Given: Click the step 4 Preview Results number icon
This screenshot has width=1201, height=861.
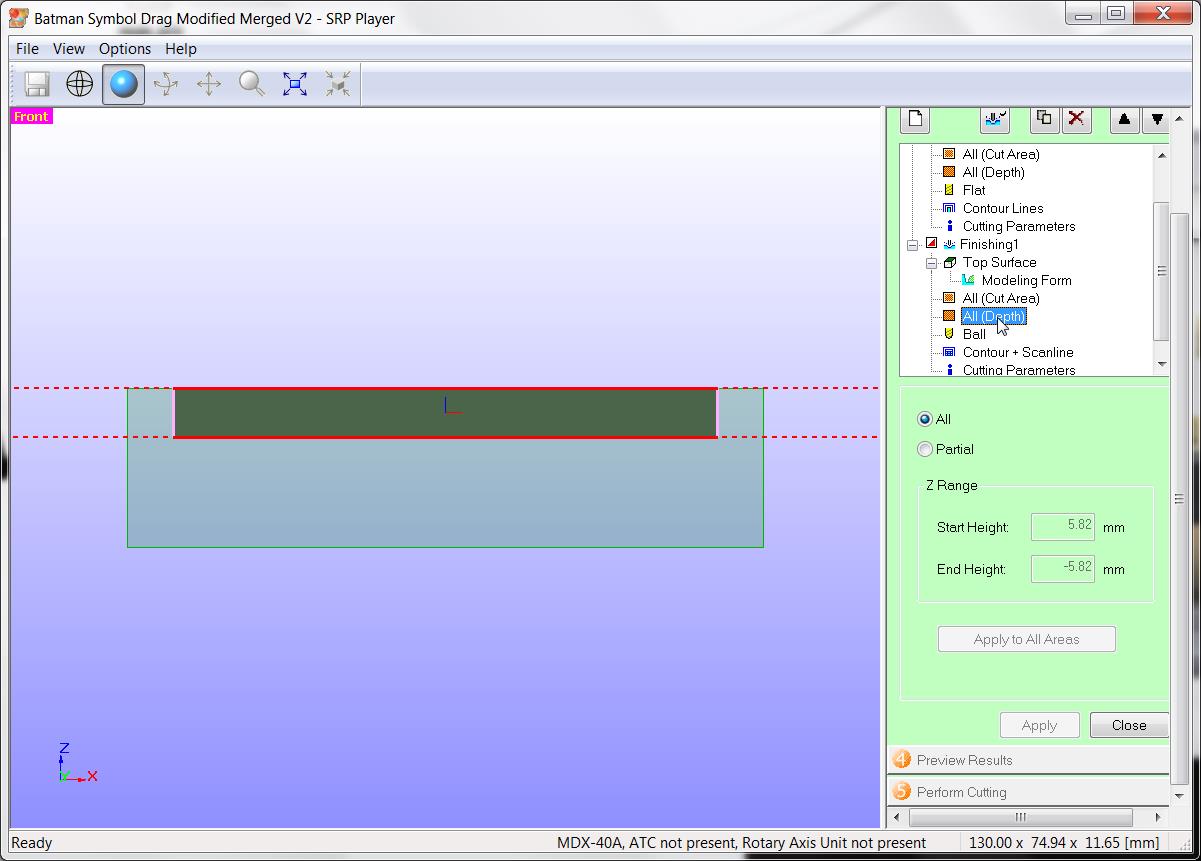Looking at the screenshot, I should 902,759.
